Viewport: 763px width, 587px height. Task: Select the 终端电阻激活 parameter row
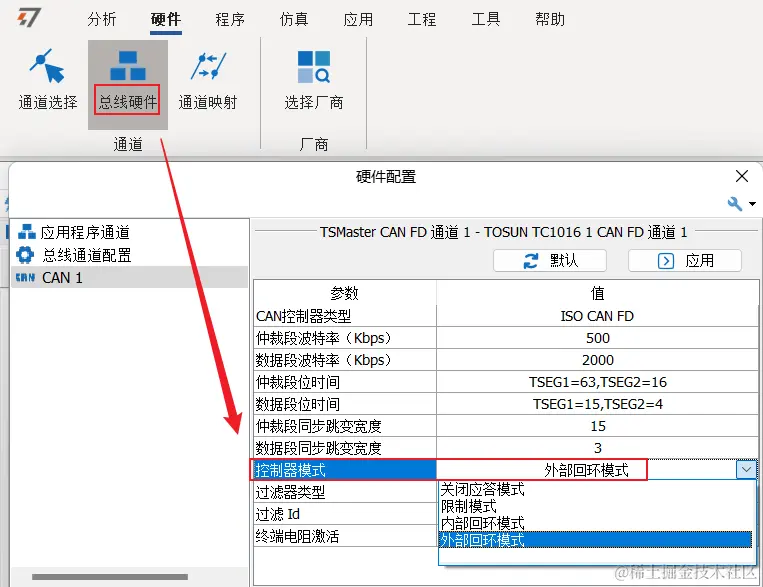(345, 536)
